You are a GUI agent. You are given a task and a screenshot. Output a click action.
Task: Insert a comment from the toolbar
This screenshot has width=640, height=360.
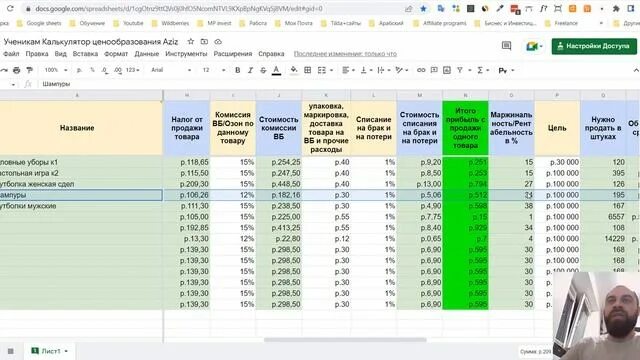coord(434,70)
